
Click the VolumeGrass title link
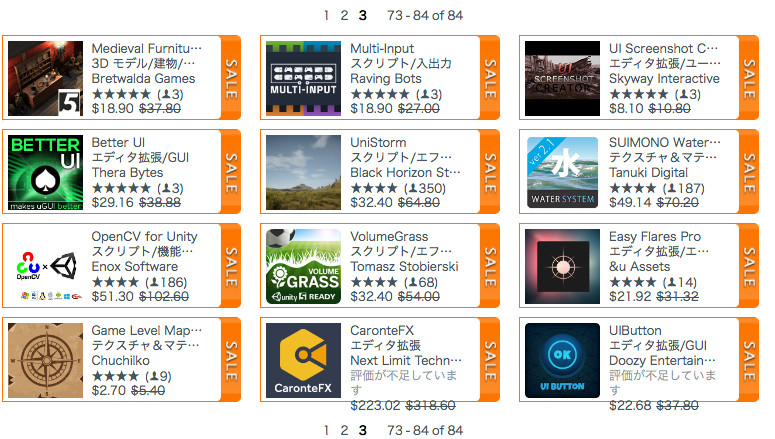click(389, 236)
